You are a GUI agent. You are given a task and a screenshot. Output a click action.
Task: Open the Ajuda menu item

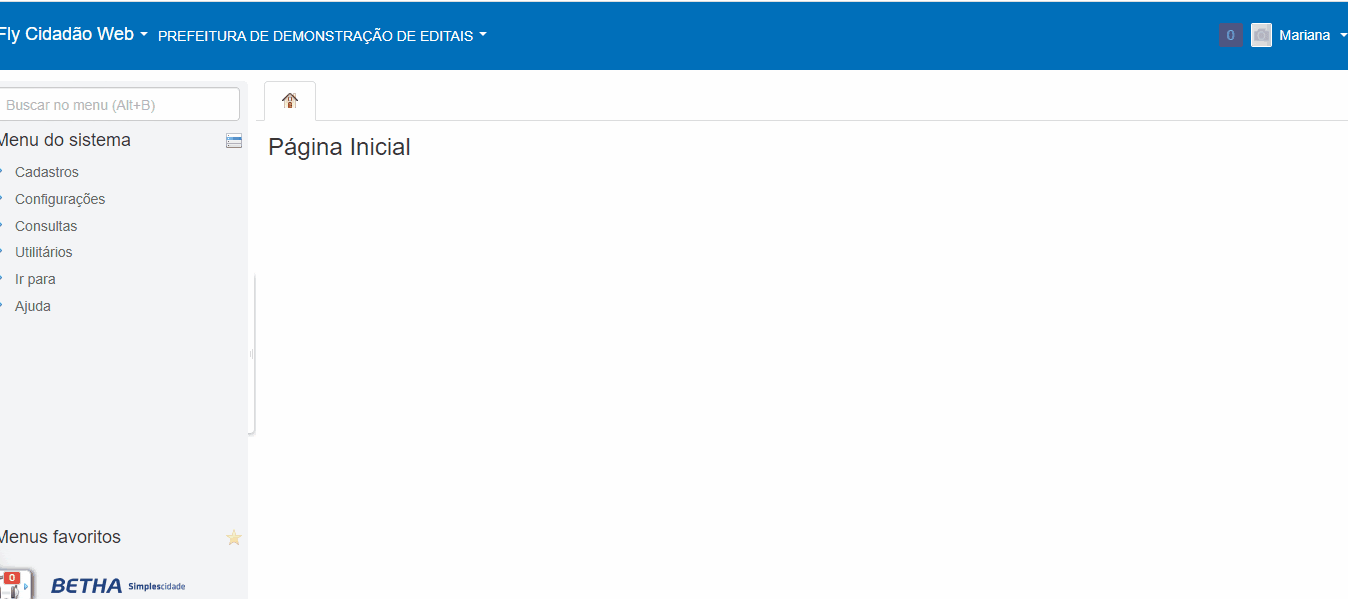32,306
